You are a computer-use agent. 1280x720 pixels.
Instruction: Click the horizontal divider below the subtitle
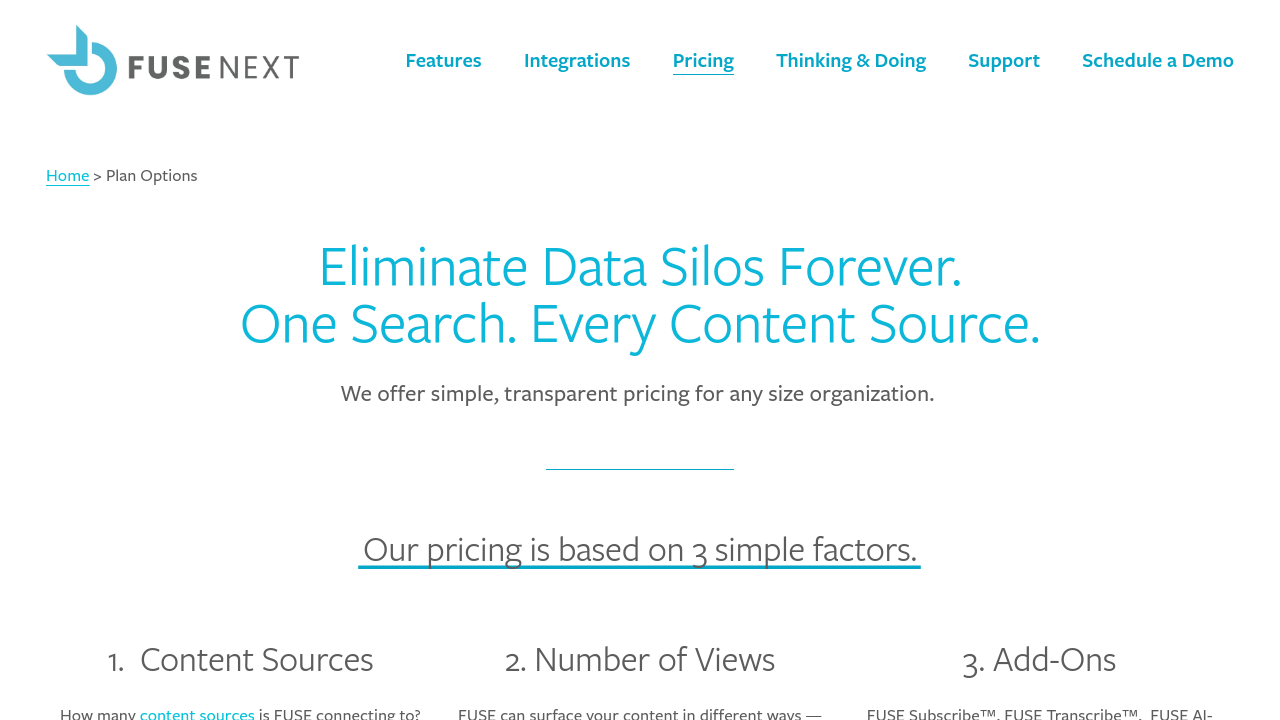pos(640,469)
